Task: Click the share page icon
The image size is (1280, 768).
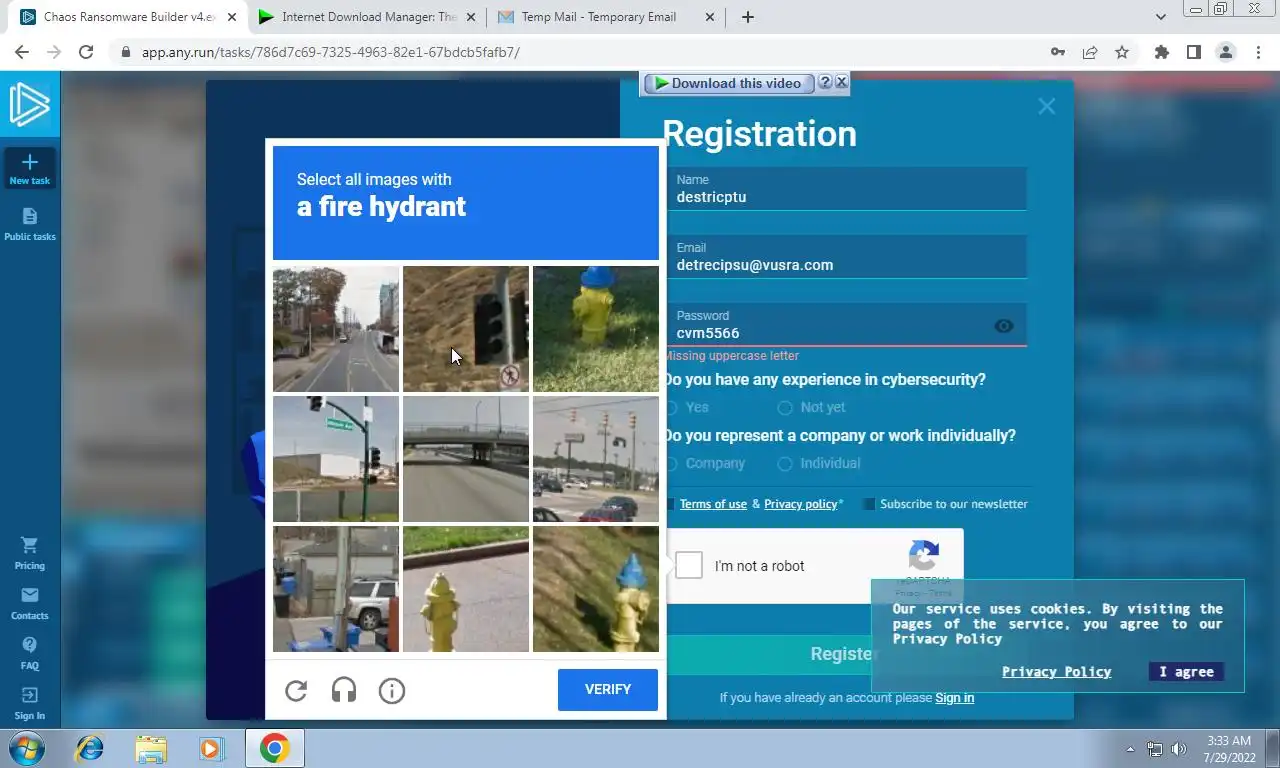Action: pos(1090,52)
